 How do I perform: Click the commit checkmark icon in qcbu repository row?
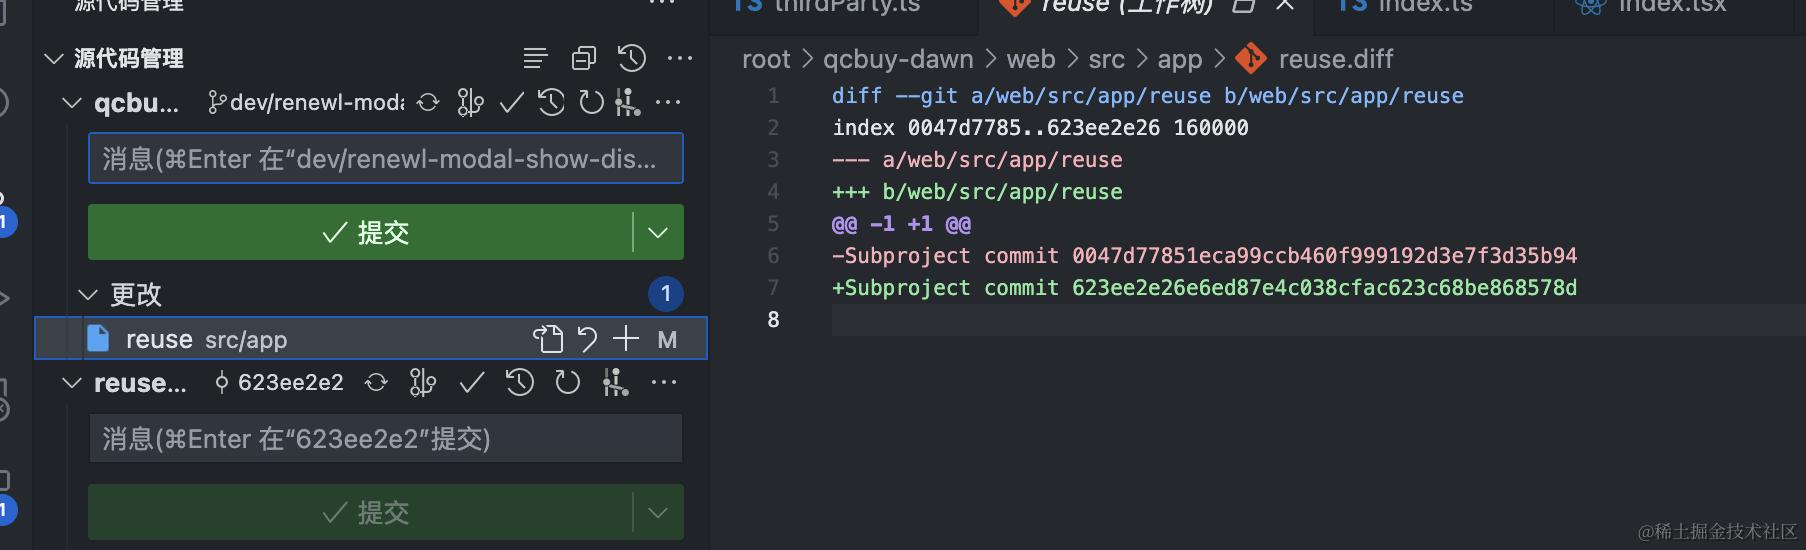click(511, 102)
